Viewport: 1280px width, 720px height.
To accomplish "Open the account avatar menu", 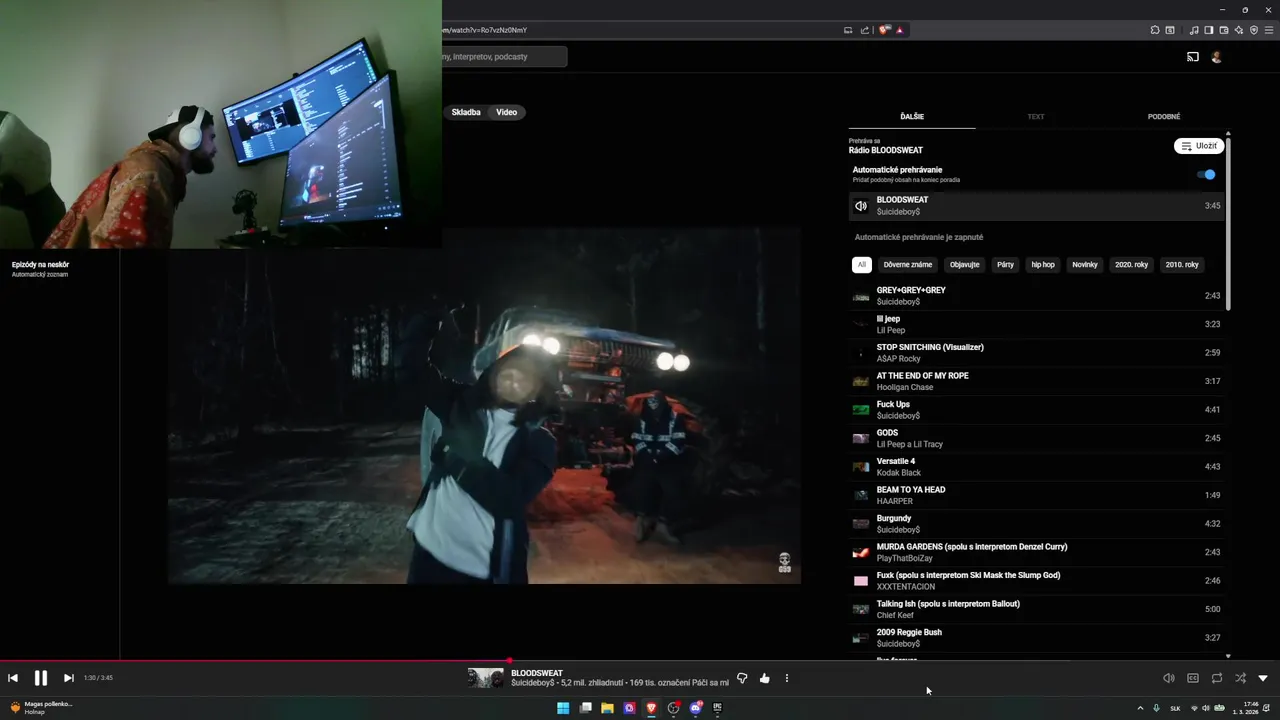I will point(1217,57).
